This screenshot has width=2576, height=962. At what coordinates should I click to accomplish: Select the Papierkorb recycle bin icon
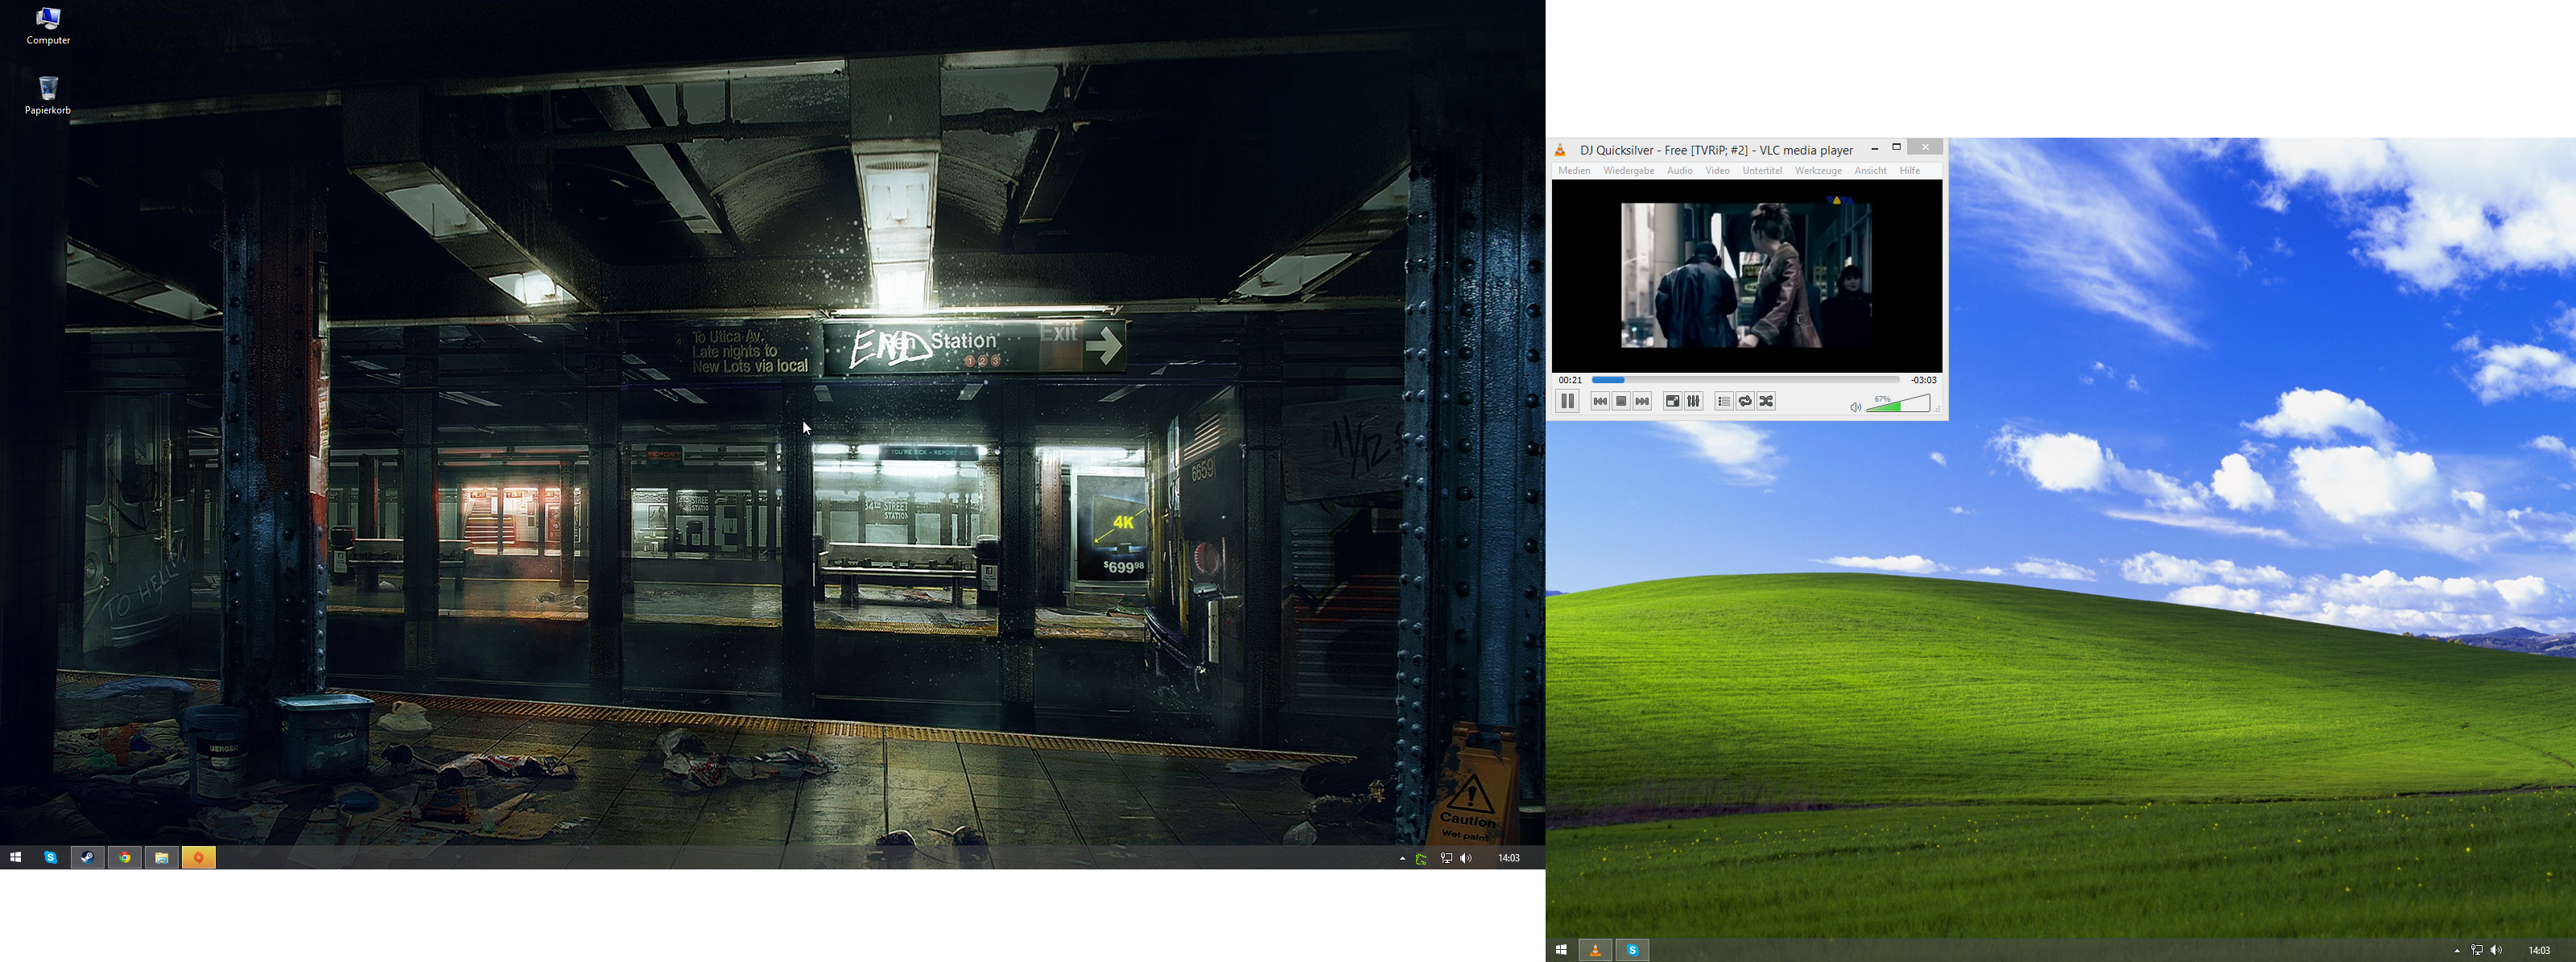tap(48, 96)
